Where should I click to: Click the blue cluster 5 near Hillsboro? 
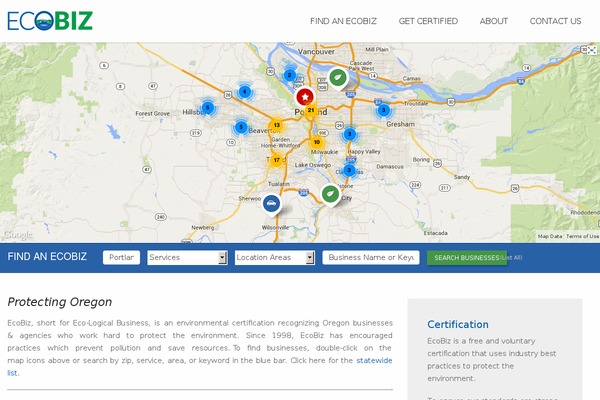click(x=208, y=108)
